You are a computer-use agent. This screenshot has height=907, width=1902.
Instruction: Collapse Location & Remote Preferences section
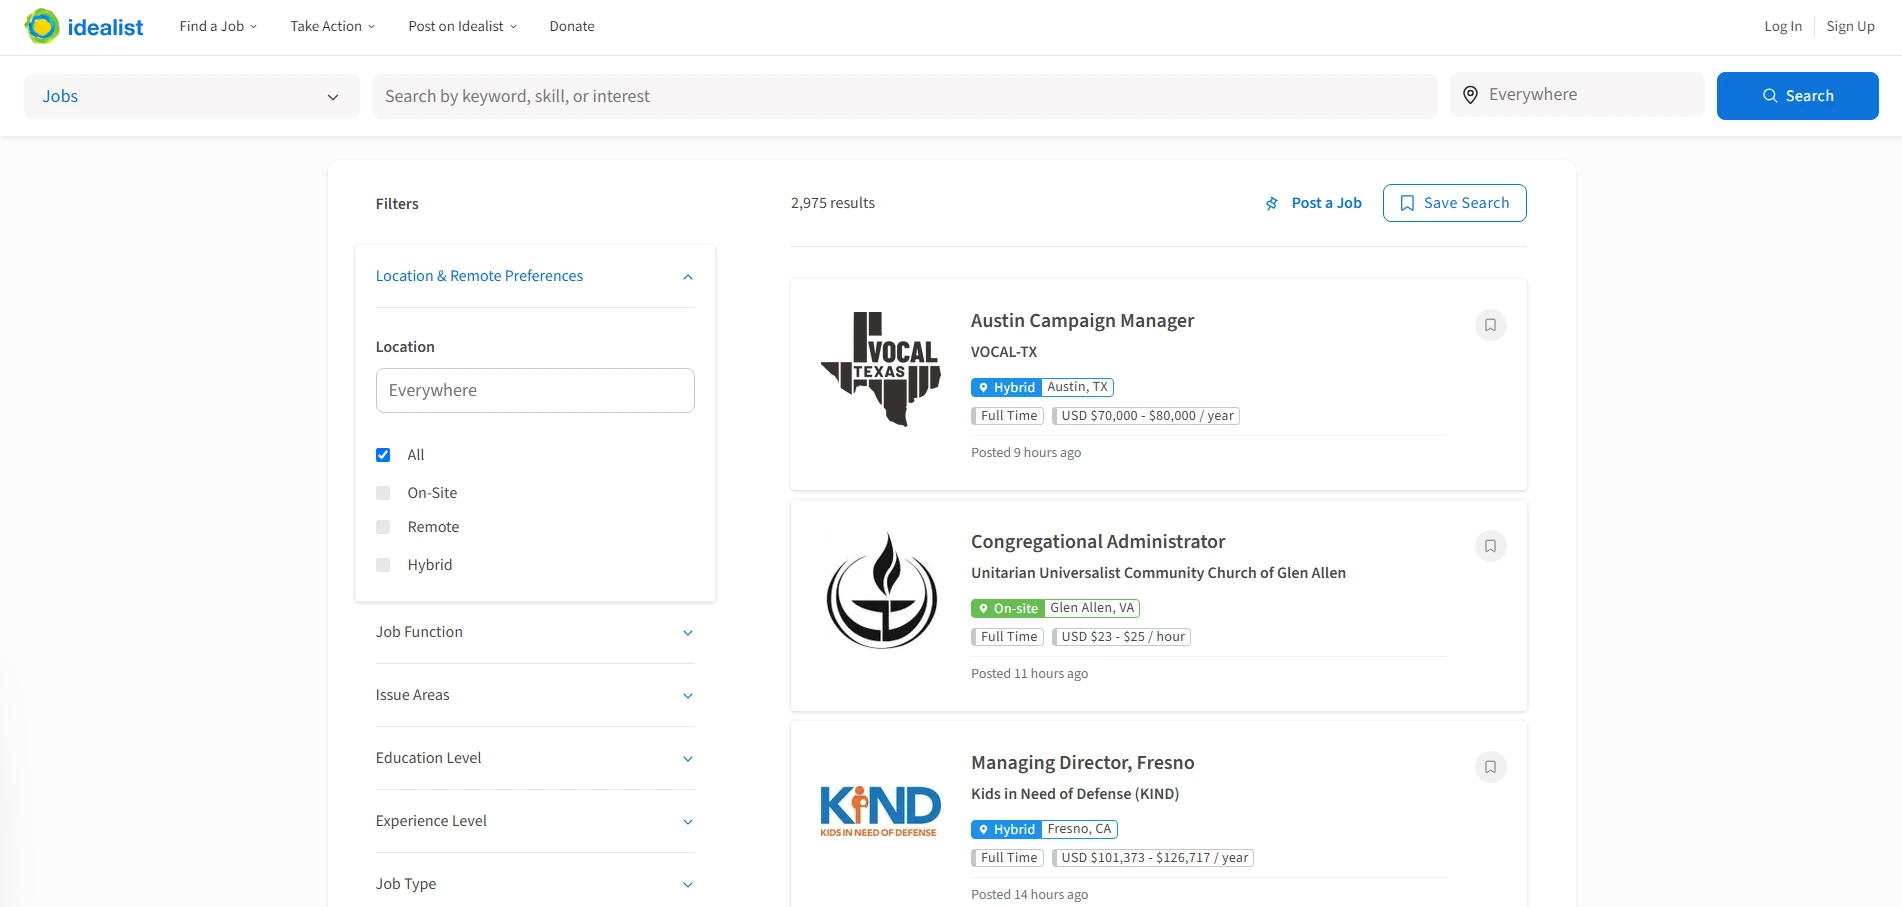[x=535, y=276]
